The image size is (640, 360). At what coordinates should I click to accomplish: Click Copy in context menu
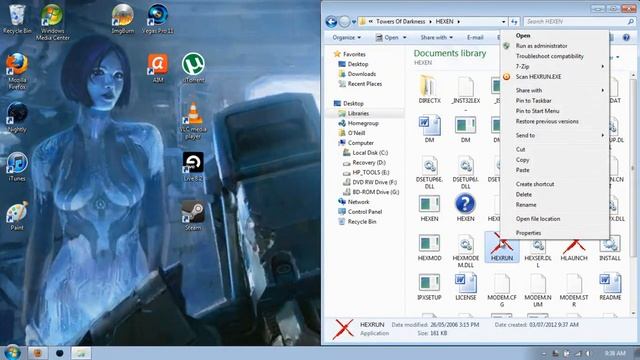(555, 160)
